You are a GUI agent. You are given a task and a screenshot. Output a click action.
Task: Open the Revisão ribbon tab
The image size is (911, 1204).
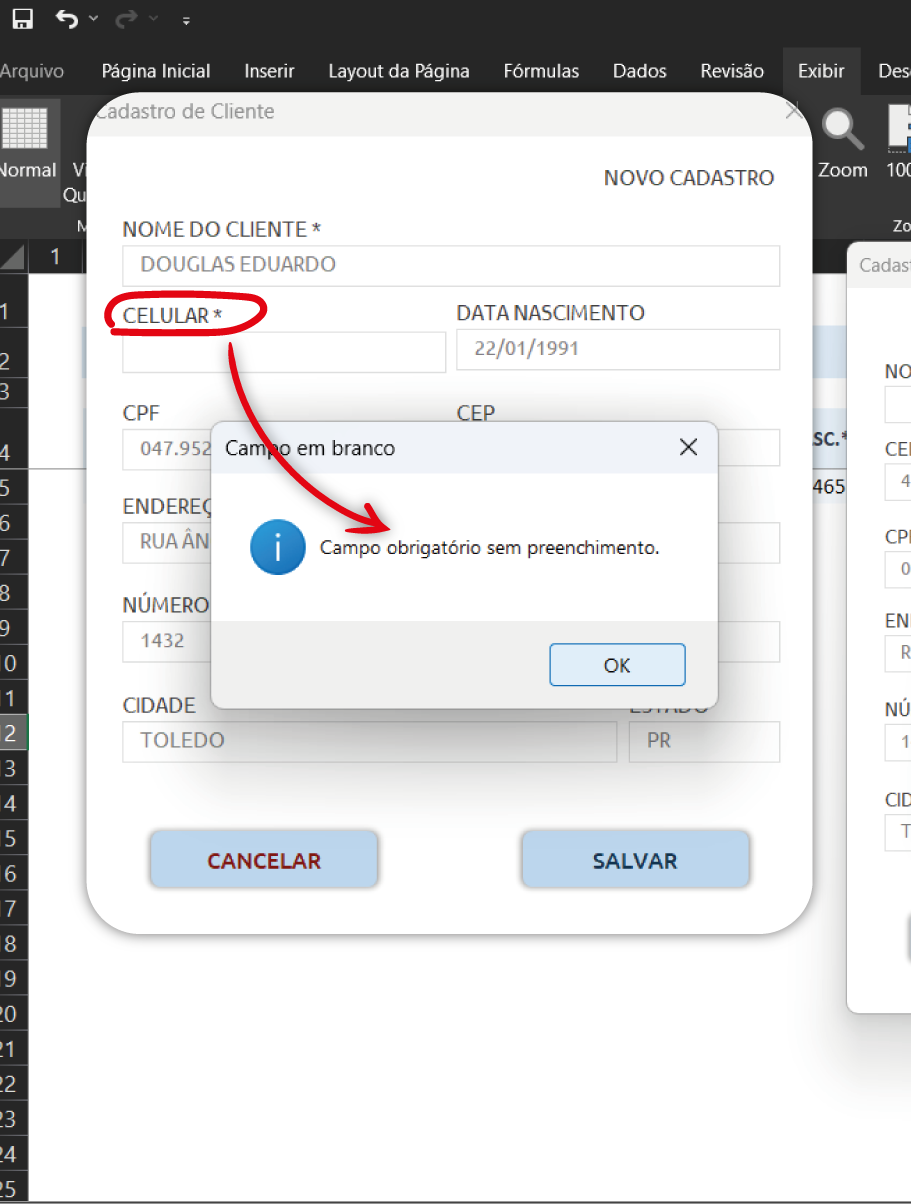pyautogui.click(x=732, y=71)
